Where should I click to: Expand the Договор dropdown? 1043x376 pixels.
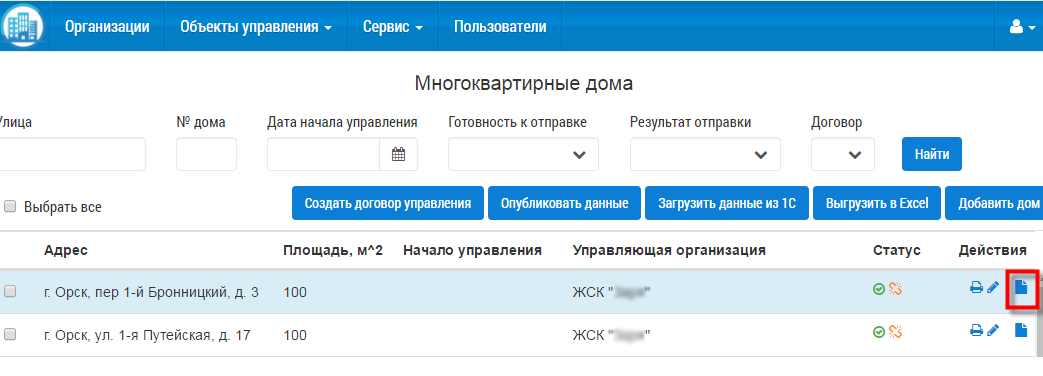(x=843, y=154)
